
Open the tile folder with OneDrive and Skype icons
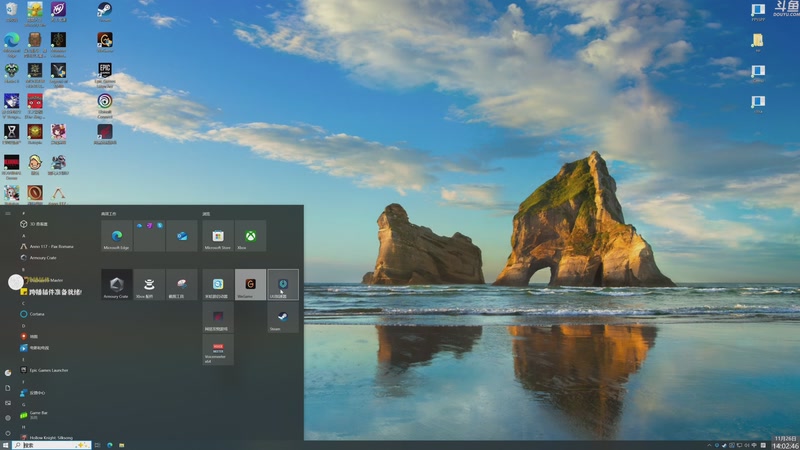[x=149, y=236]
